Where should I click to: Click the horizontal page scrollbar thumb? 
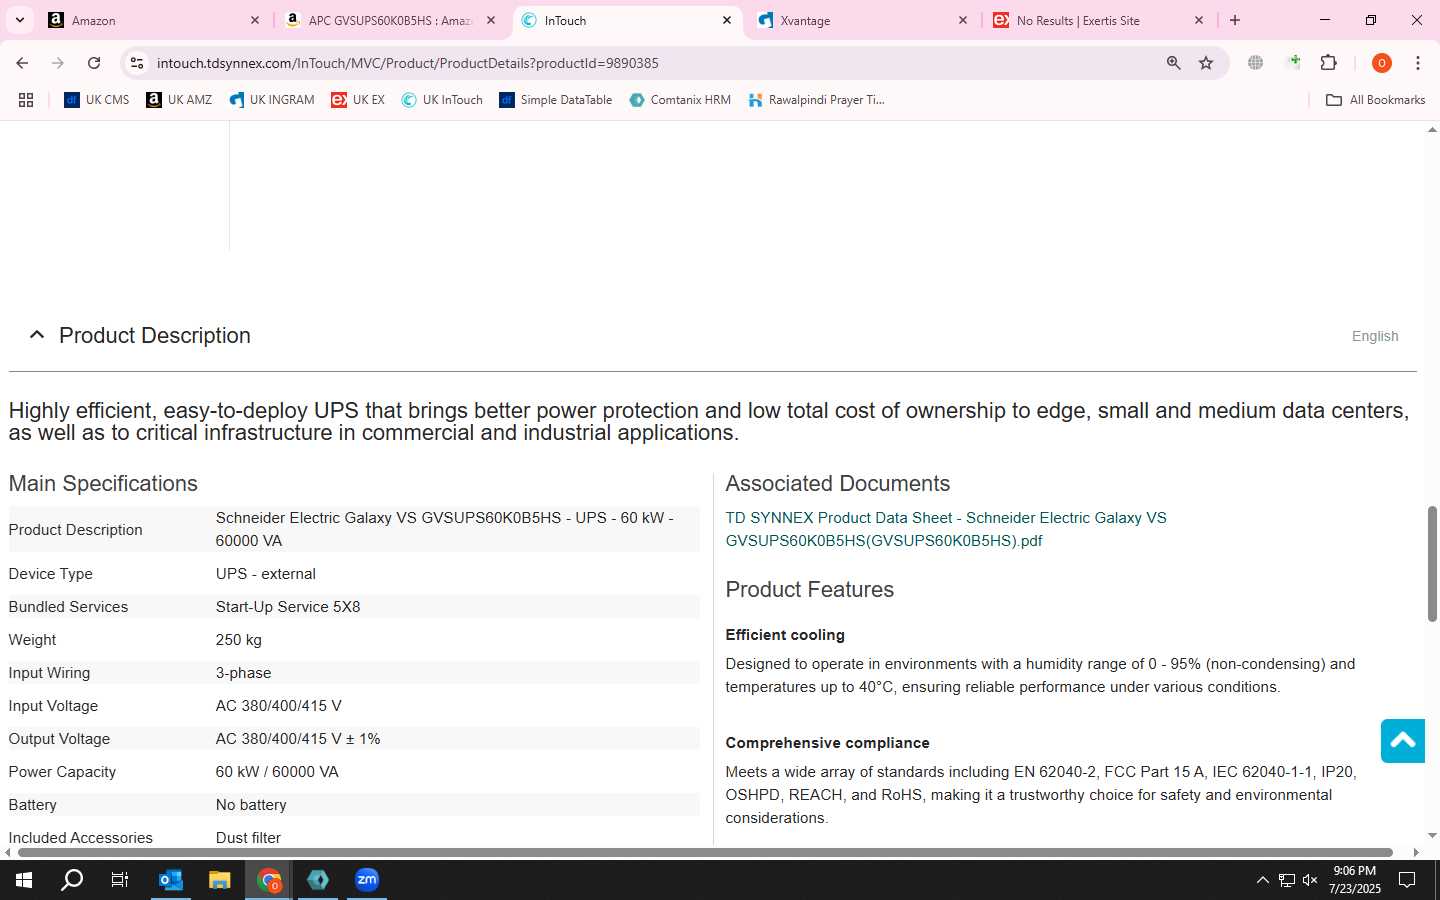click(705, 853)
